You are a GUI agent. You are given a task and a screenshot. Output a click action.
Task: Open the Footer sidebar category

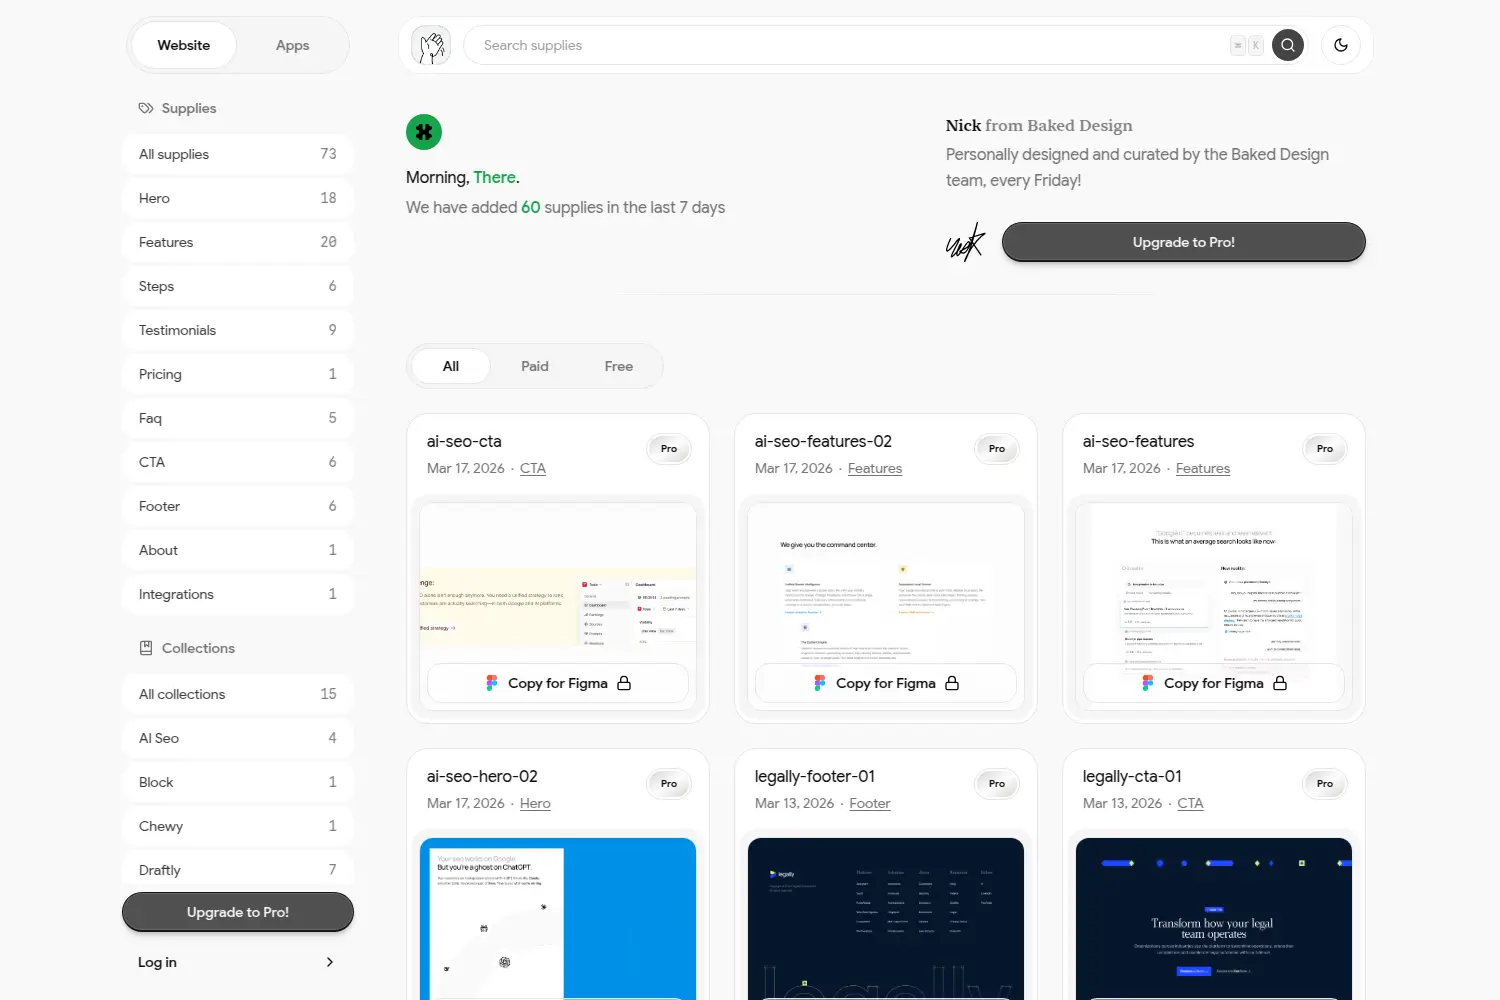(238, 506)
